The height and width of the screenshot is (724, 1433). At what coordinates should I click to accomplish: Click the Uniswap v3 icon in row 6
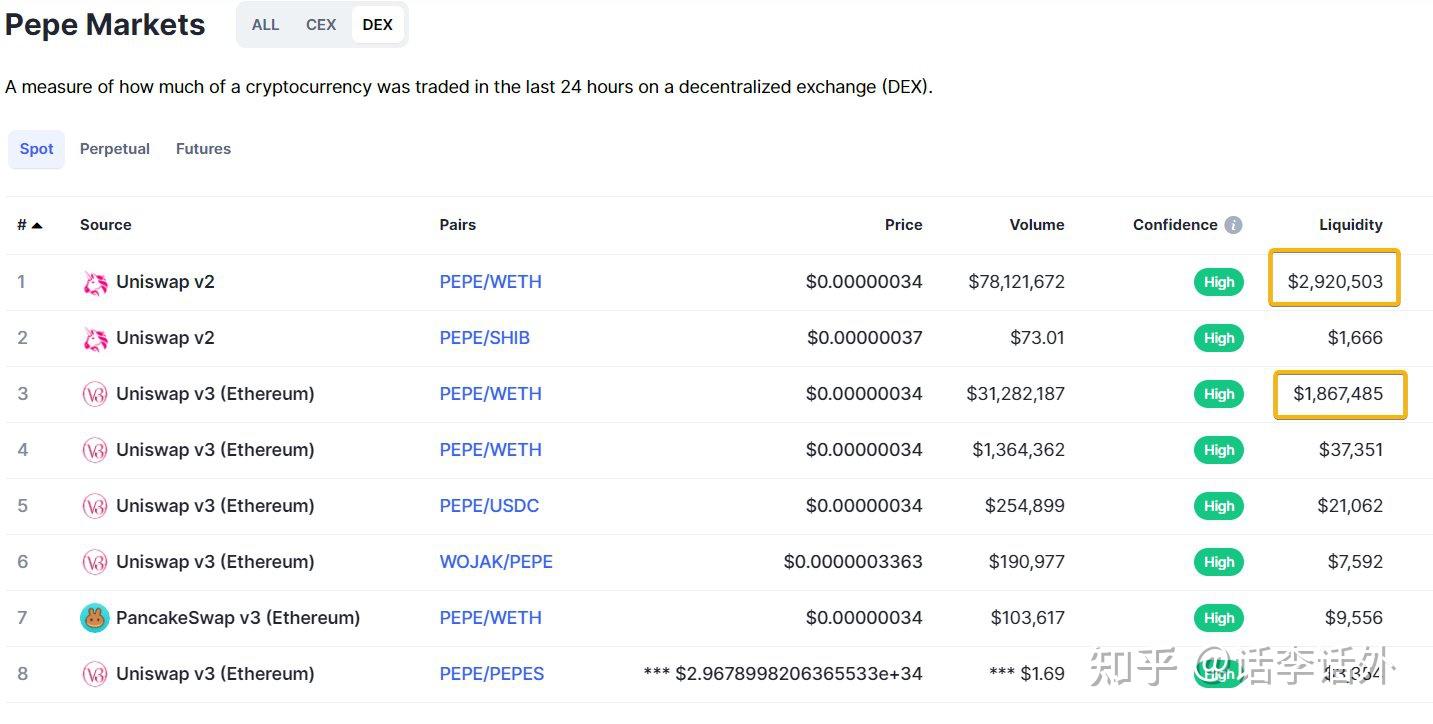pos(95,562)
